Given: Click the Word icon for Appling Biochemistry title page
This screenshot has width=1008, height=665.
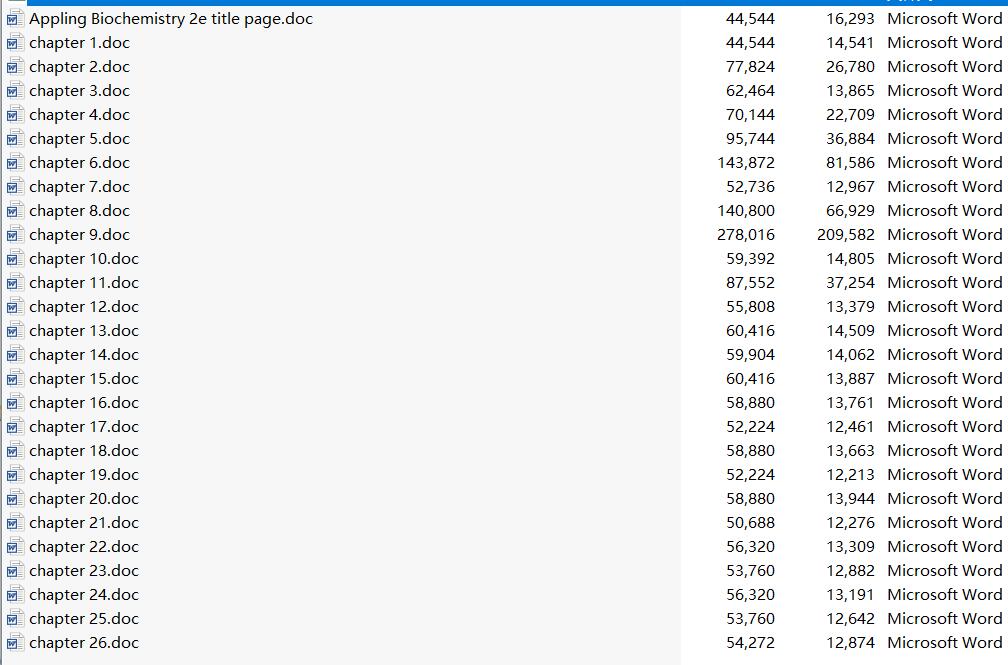Looking at the screenshot, I should click(15, 19).
